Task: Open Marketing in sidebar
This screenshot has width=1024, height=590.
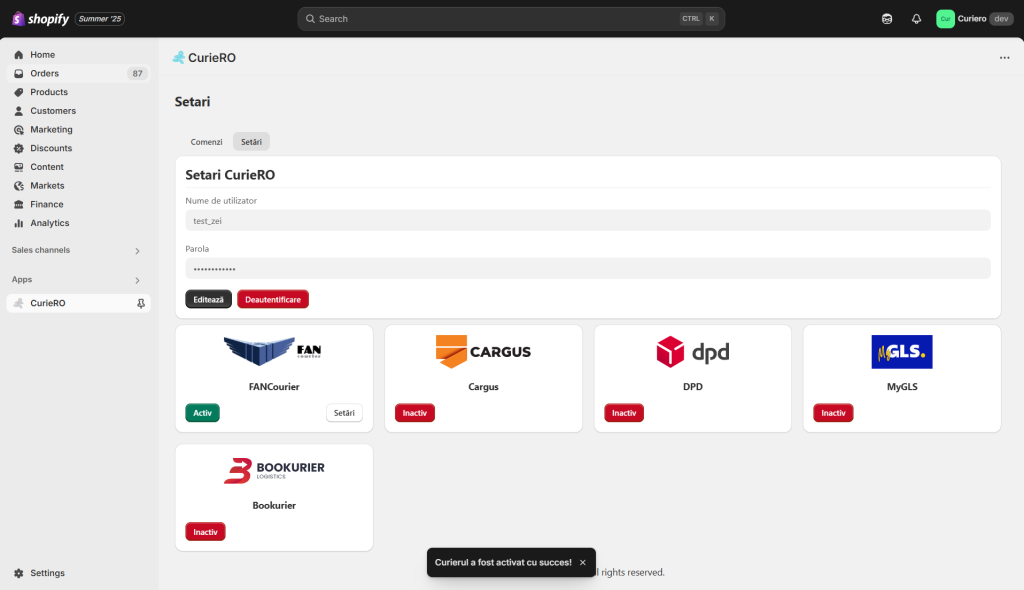Action: (x=51, y=130)
